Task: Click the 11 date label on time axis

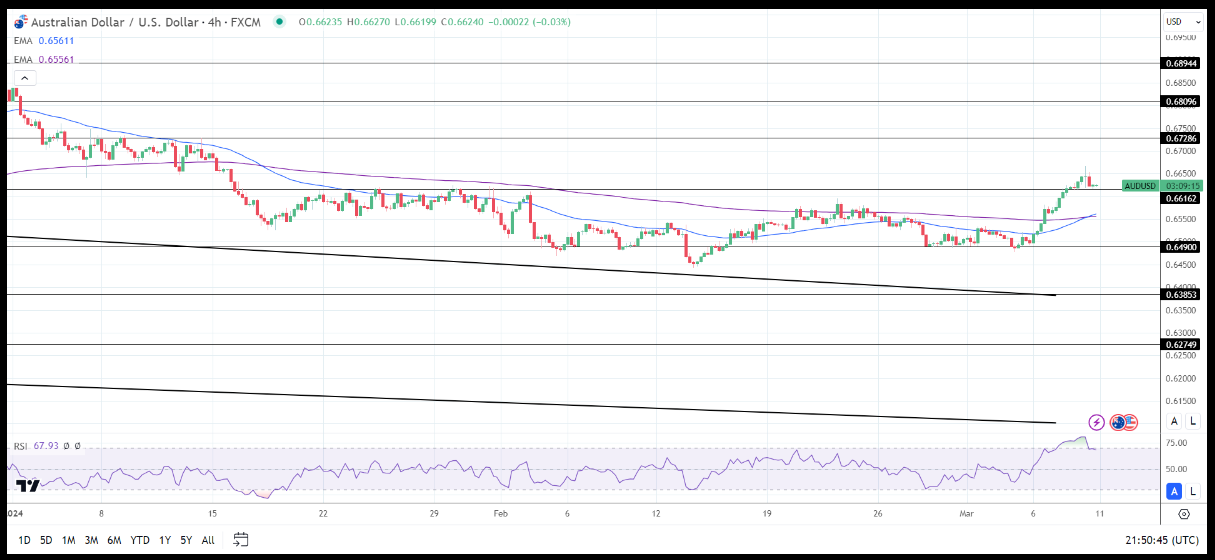Action: pyautogui.click(x=1099, y=512)
